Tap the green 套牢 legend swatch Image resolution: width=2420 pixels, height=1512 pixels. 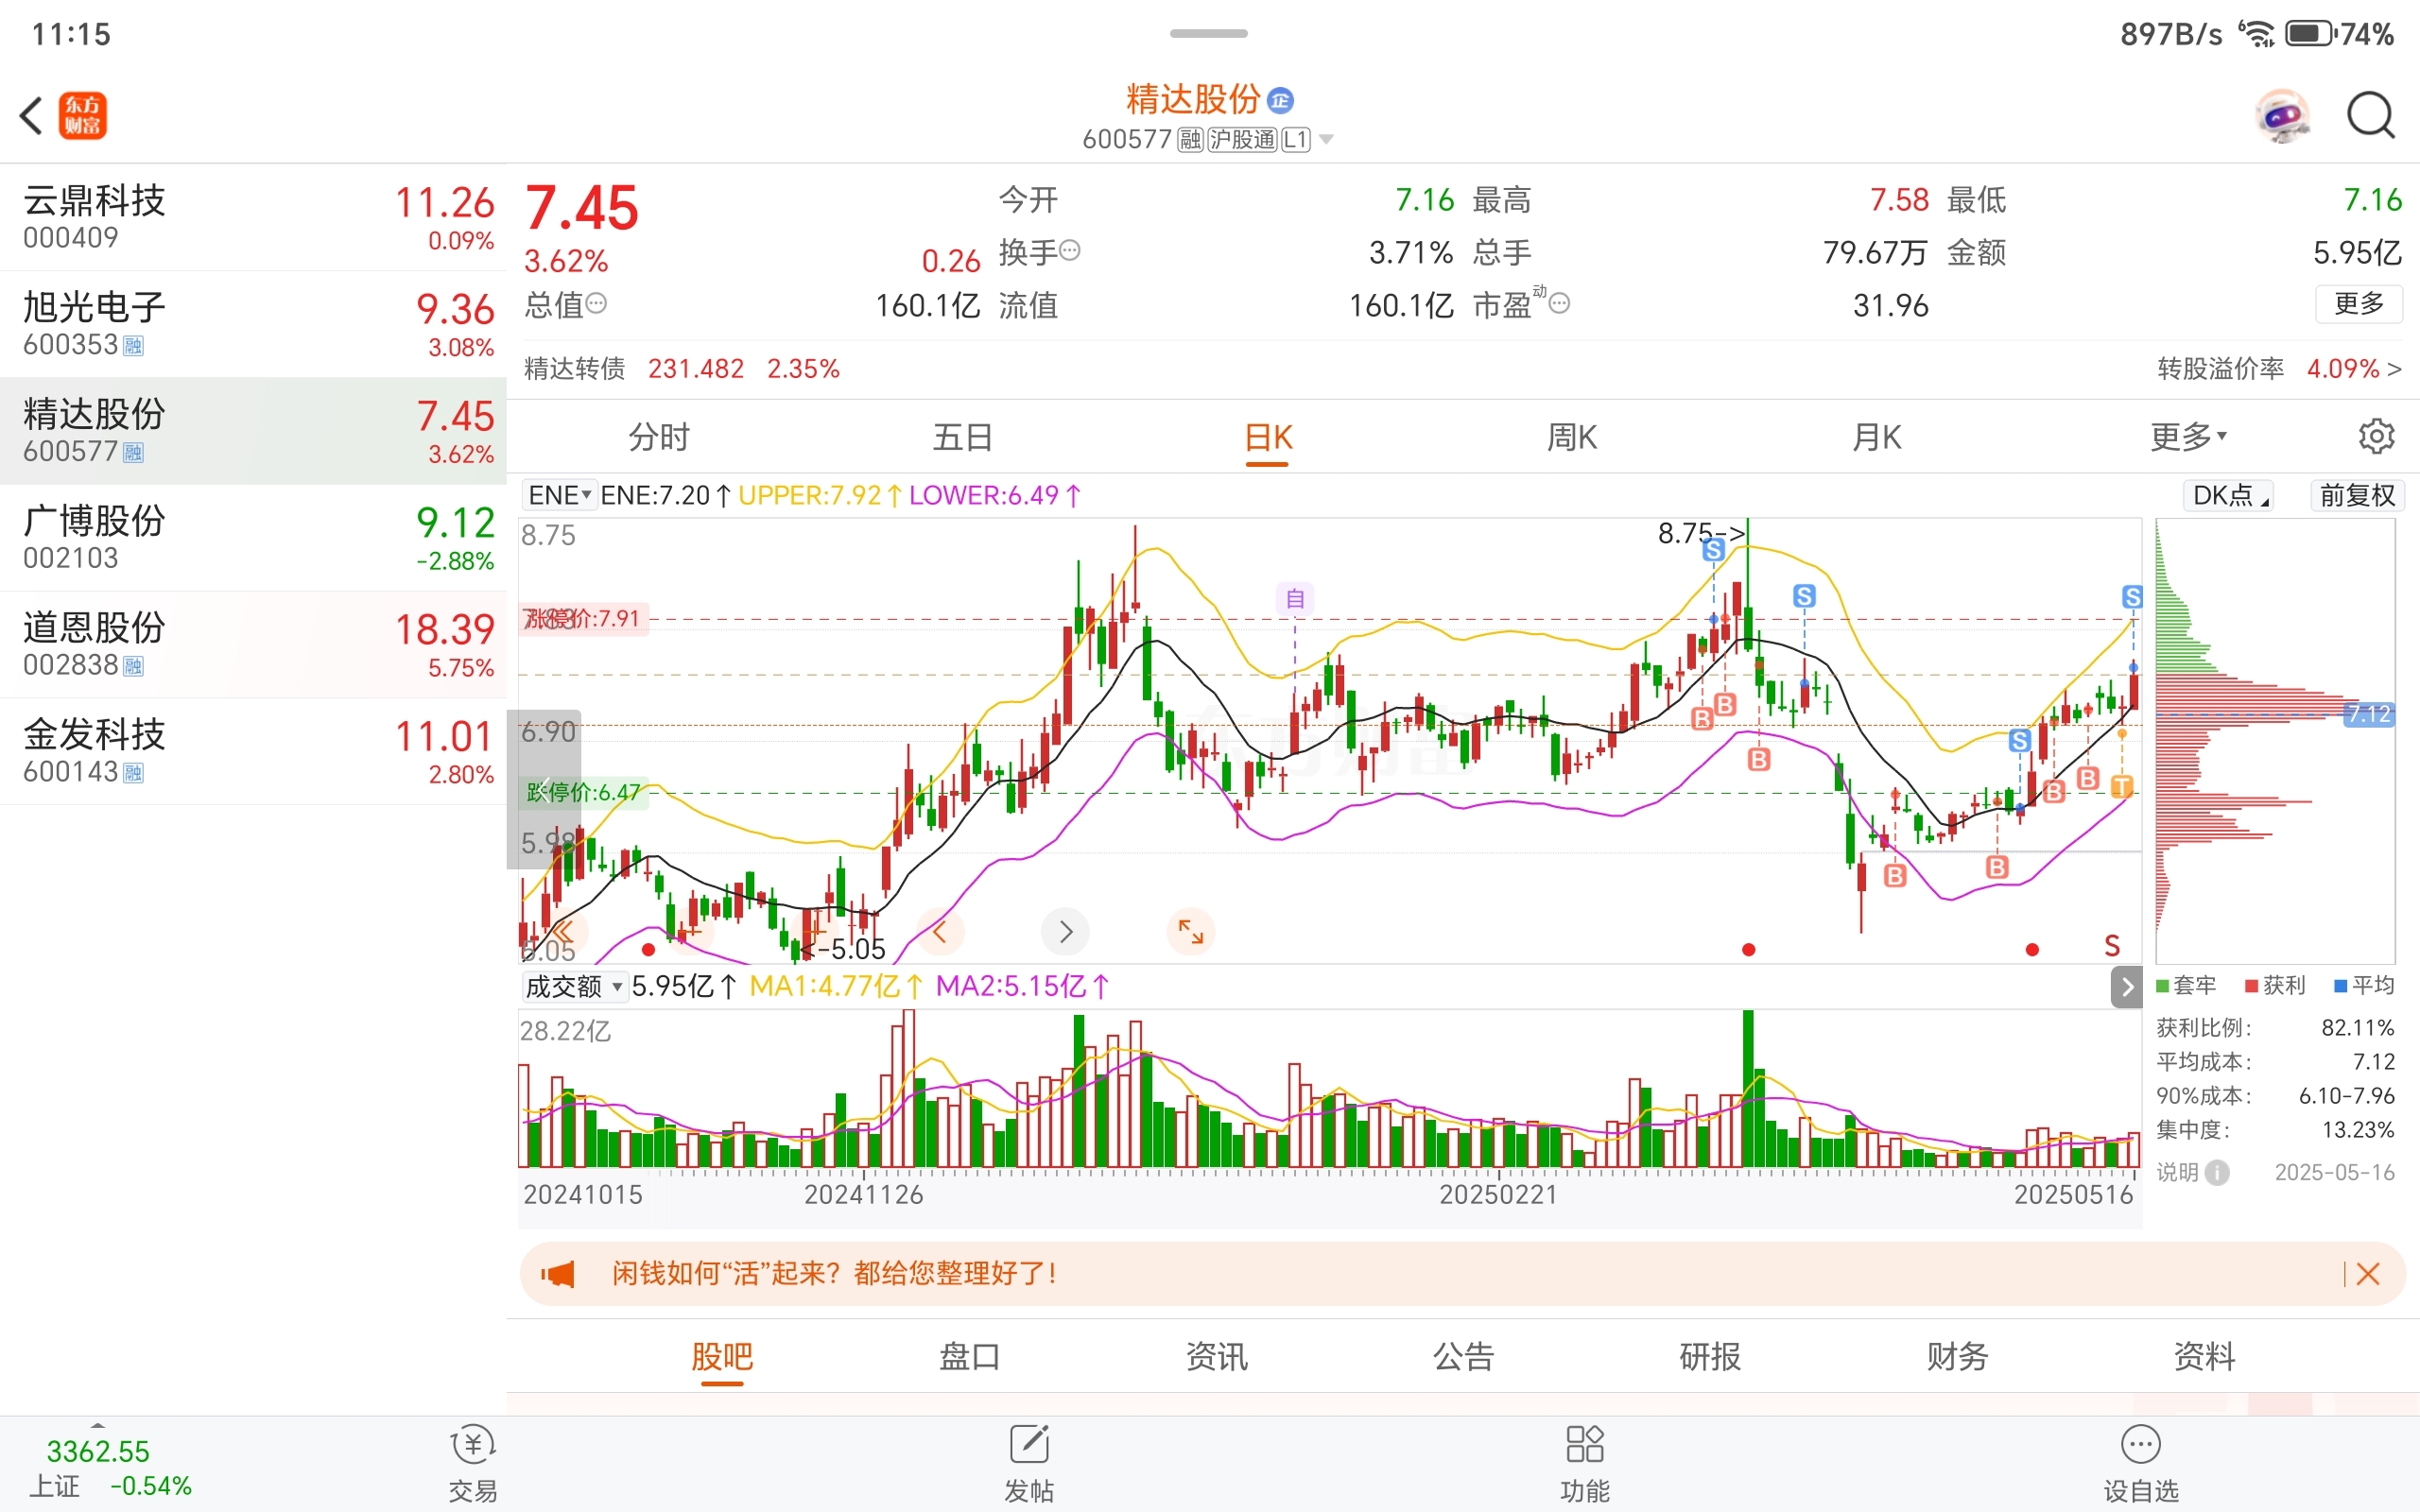(x=2162, y=986)
